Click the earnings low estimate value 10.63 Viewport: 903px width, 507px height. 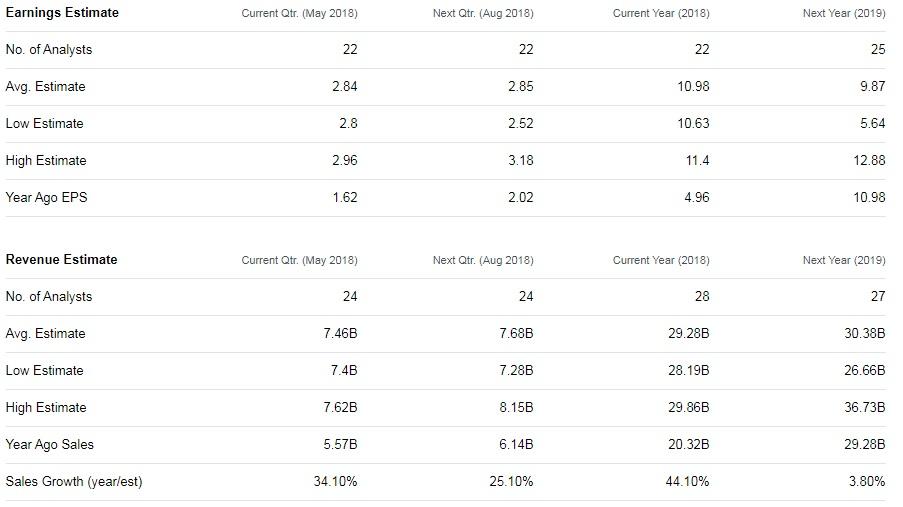click(693, 123)
